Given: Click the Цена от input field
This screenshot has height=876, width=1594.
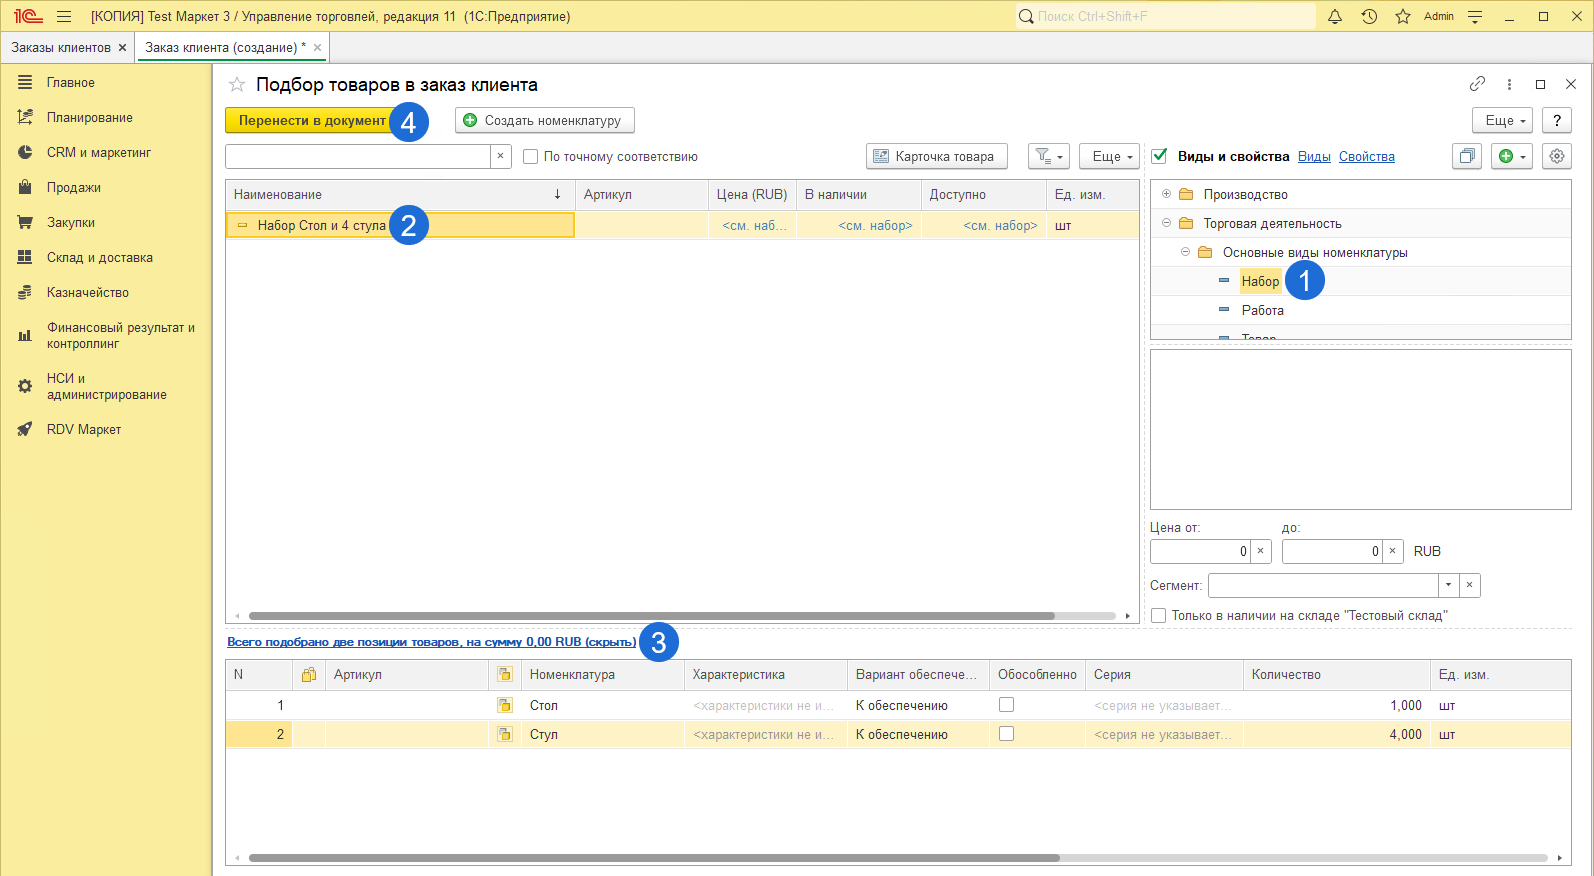Looking at the screenshot, I should pos(1198,551).
